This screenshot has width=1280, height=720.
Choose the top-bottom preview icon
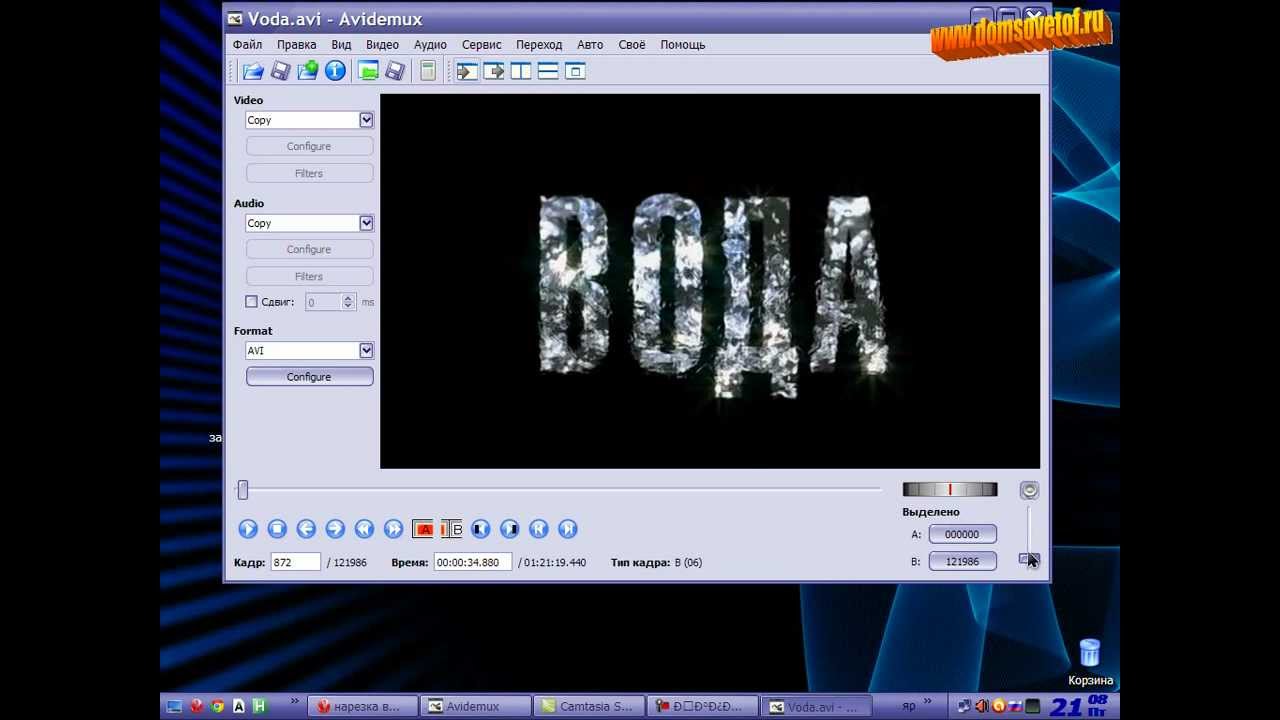click(548, 71)
